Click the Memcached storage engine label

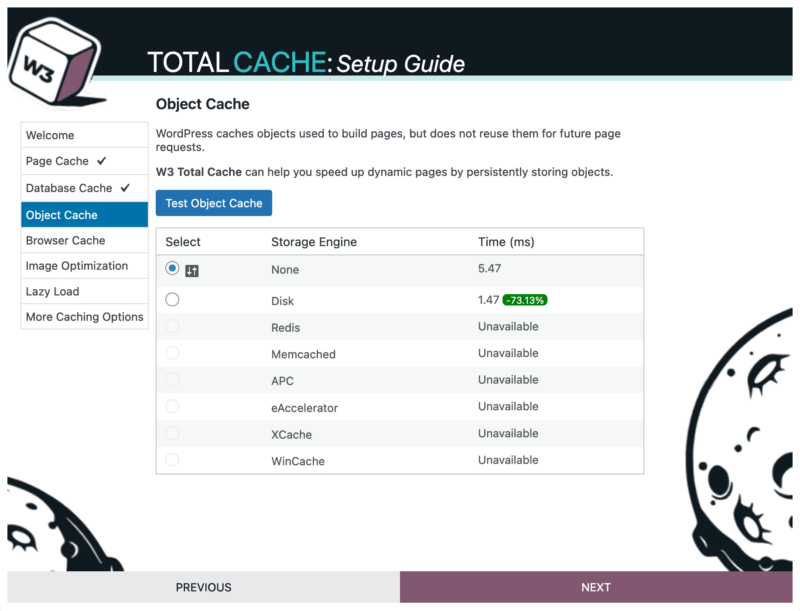pos(303,354)
